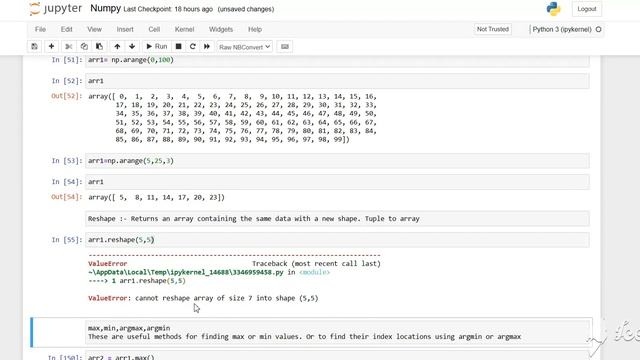
Task: Click the Traceback (most recent call last) text
Action: tap(316, 264)
